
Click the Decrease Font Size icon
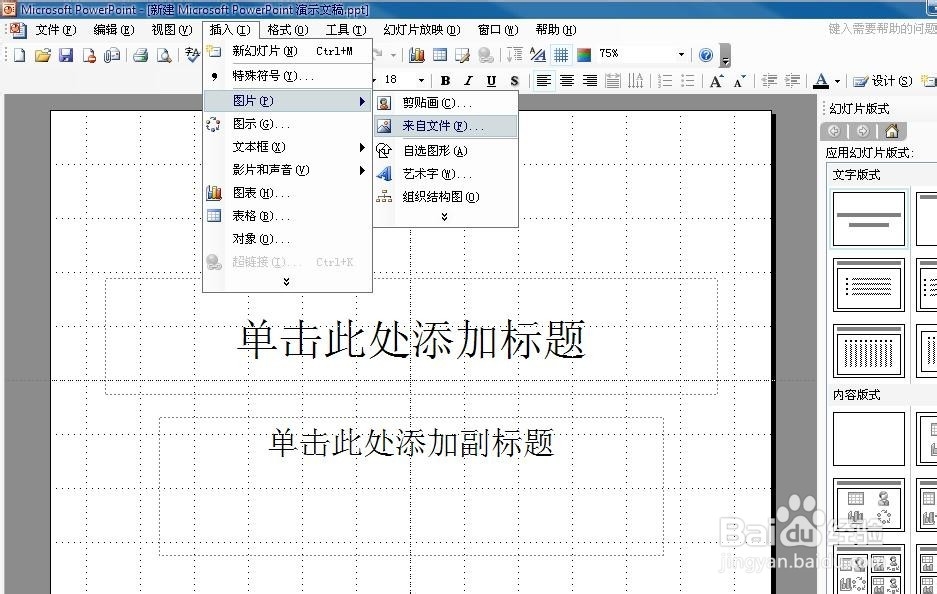tap(740, 81)
